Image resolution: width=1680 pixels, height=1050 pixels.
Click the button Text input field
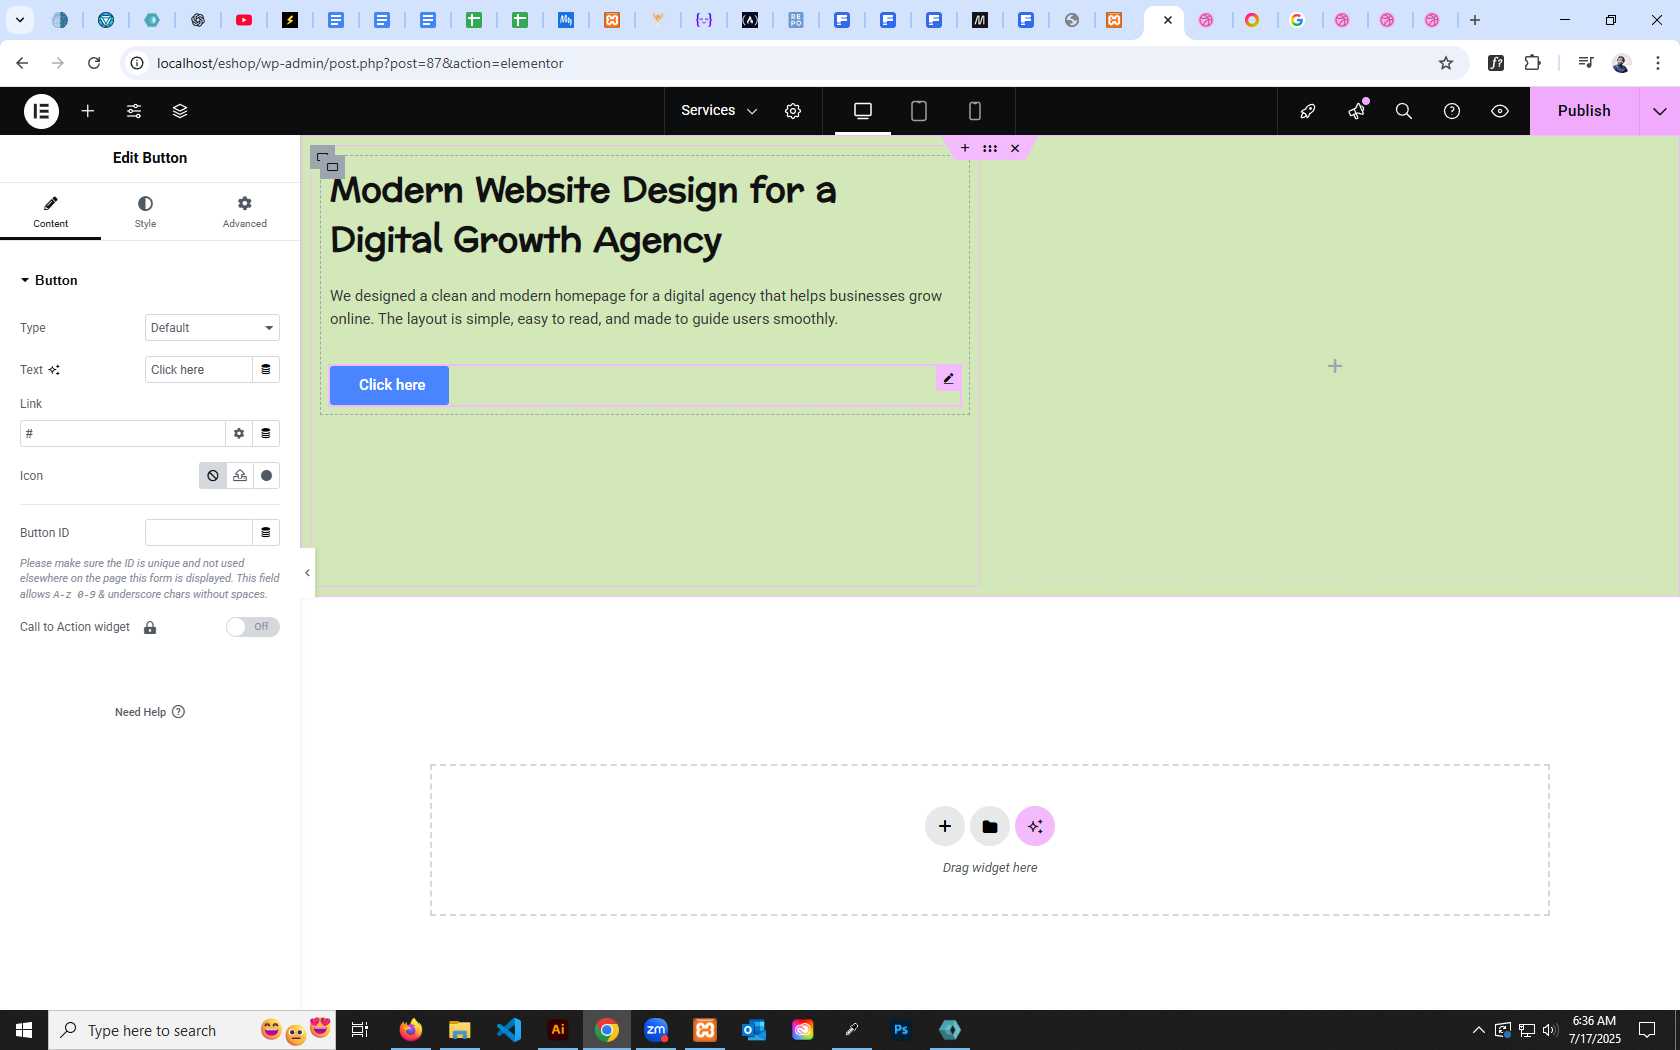198,370
